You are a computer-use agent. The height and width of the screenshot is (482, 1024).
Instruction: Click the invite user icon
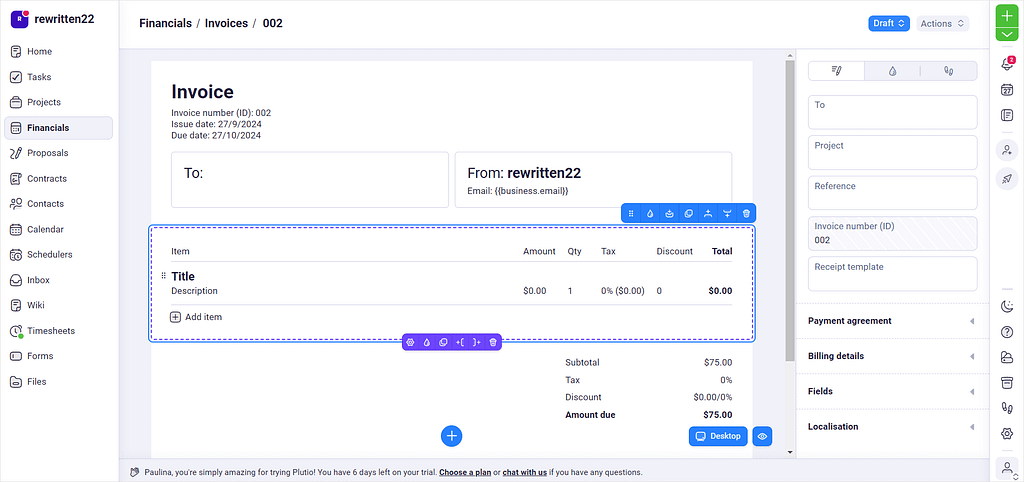click(1007, 150)
